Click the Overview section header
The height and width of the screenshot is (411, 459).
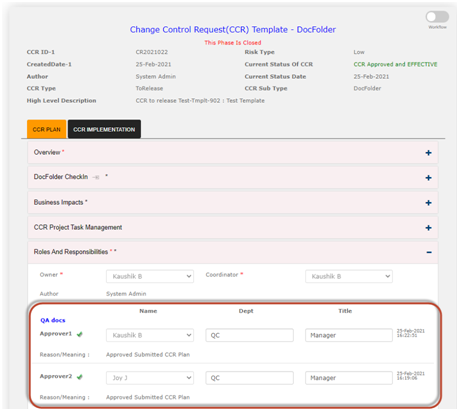(x=233, y=153)
